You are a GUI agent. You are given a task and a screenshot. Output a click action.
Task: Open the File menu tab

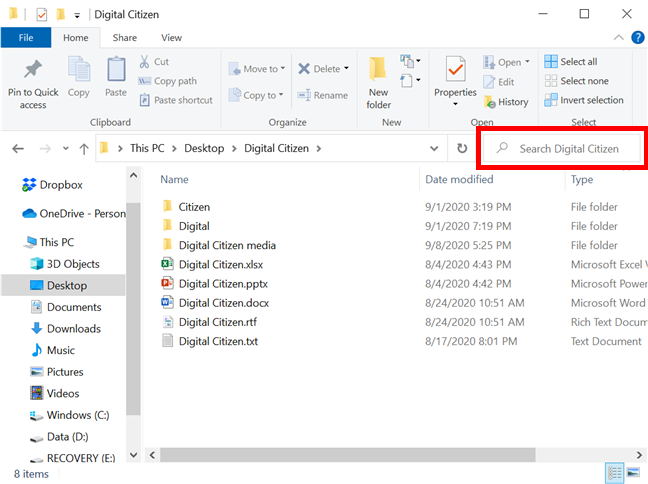pos(26,38)
